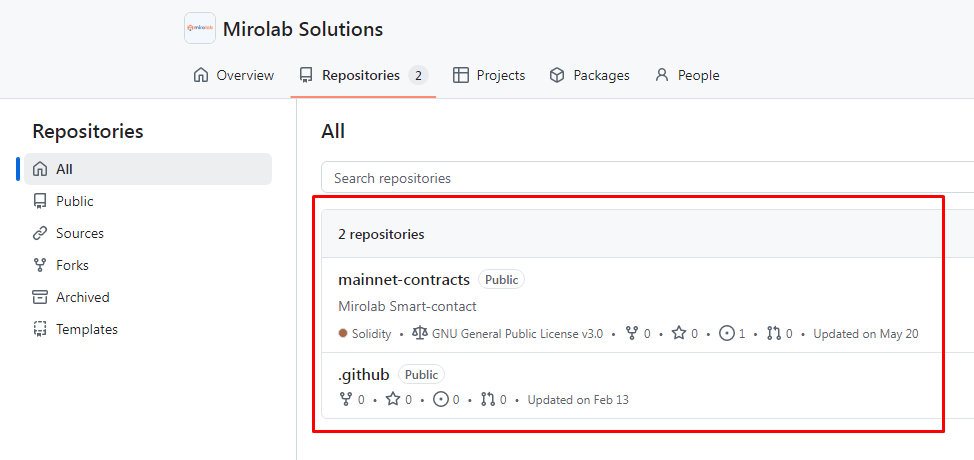
Task: Select the Repositories tab
Action: [x=363, y=75]
